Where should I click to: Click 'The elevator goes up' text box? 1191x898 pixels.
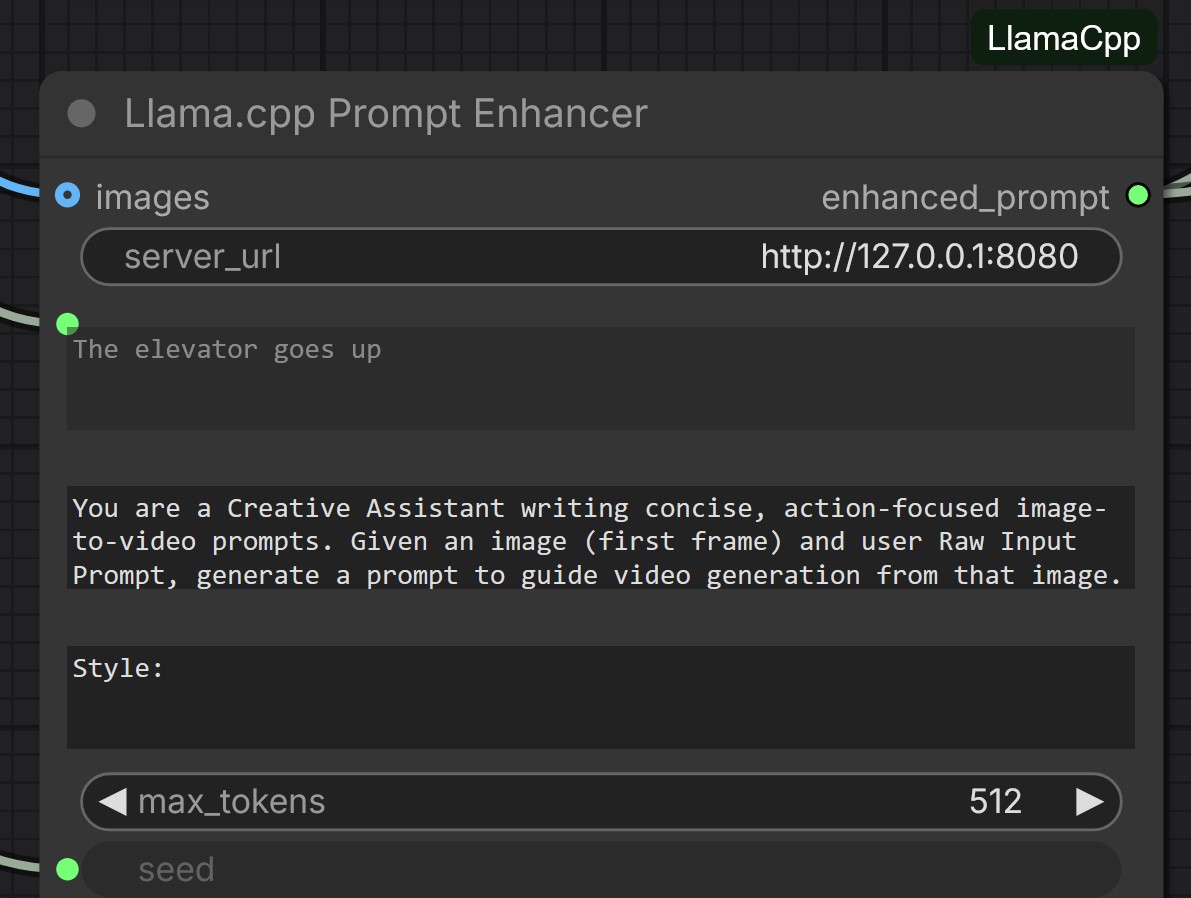point(600,378)
